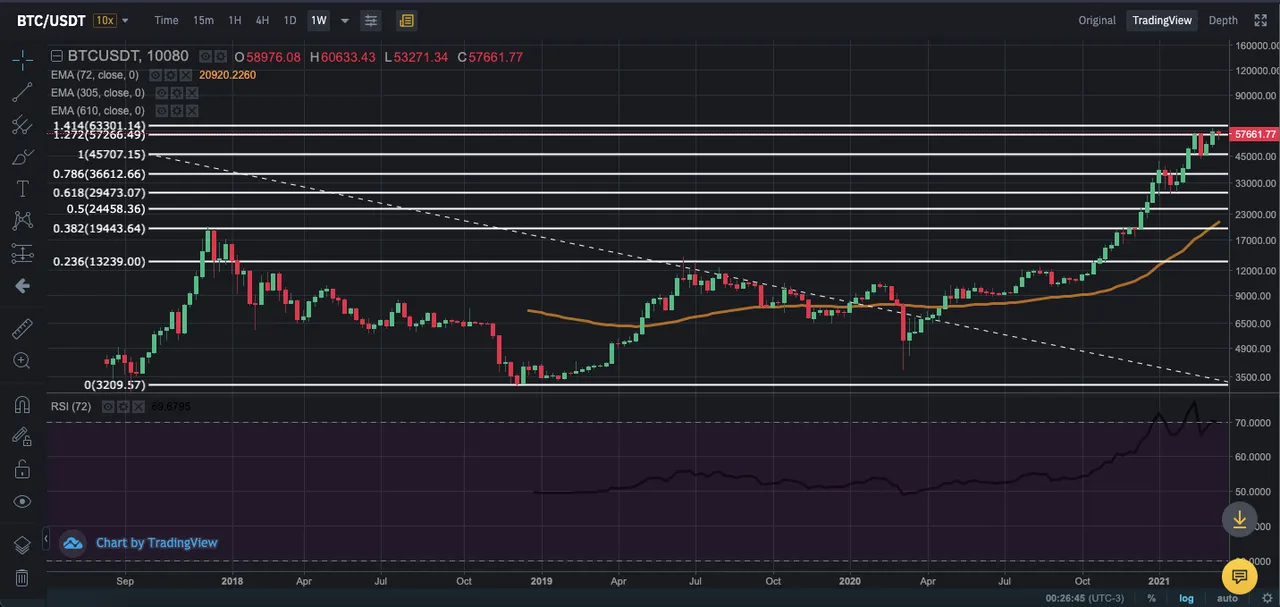This screenshot has width=1280, height=607.
Task: Collapse the BTCUSDT indicator legend
Action: pyautogui.click(x=57, y=57)
